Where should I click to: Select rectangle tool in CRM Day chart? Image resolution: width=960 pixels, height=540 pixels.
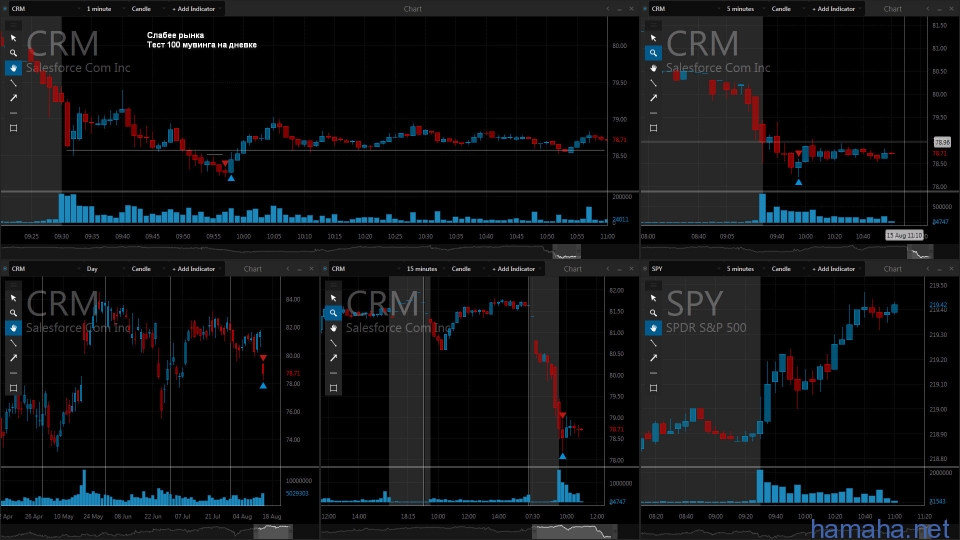[13, 388]
